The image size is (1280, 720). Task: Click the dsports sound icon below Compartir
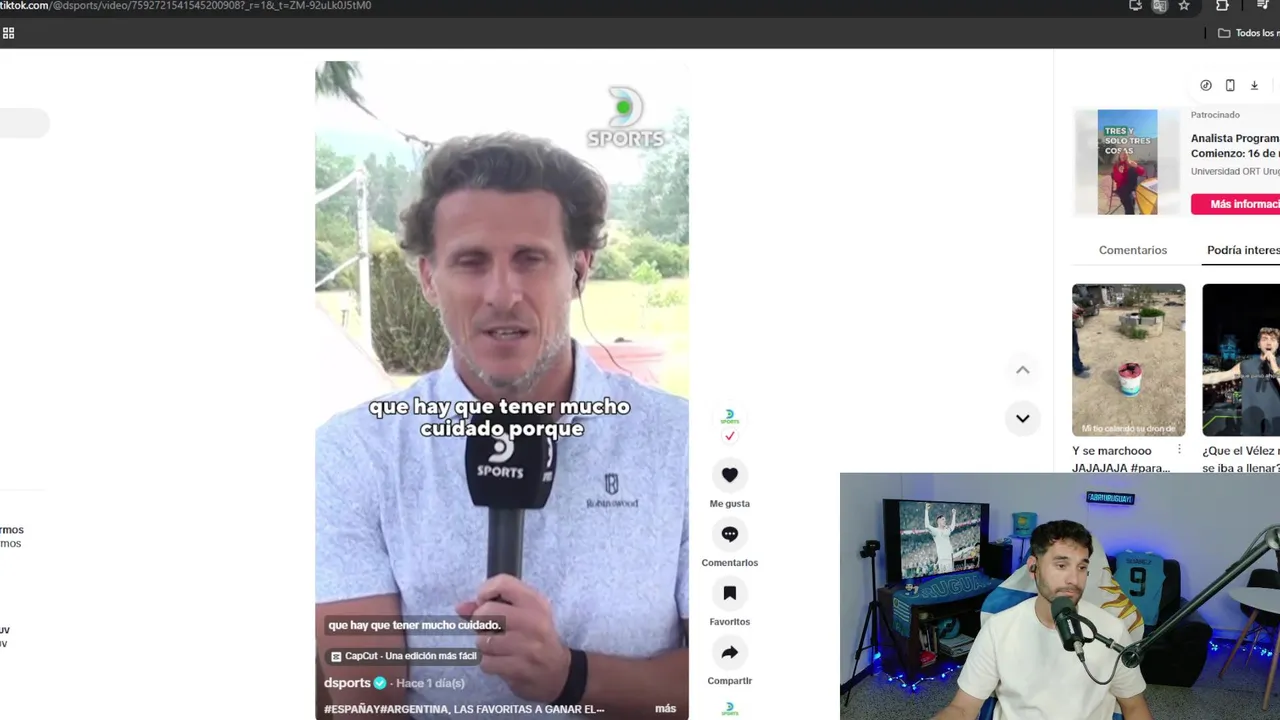coord(729,709)
